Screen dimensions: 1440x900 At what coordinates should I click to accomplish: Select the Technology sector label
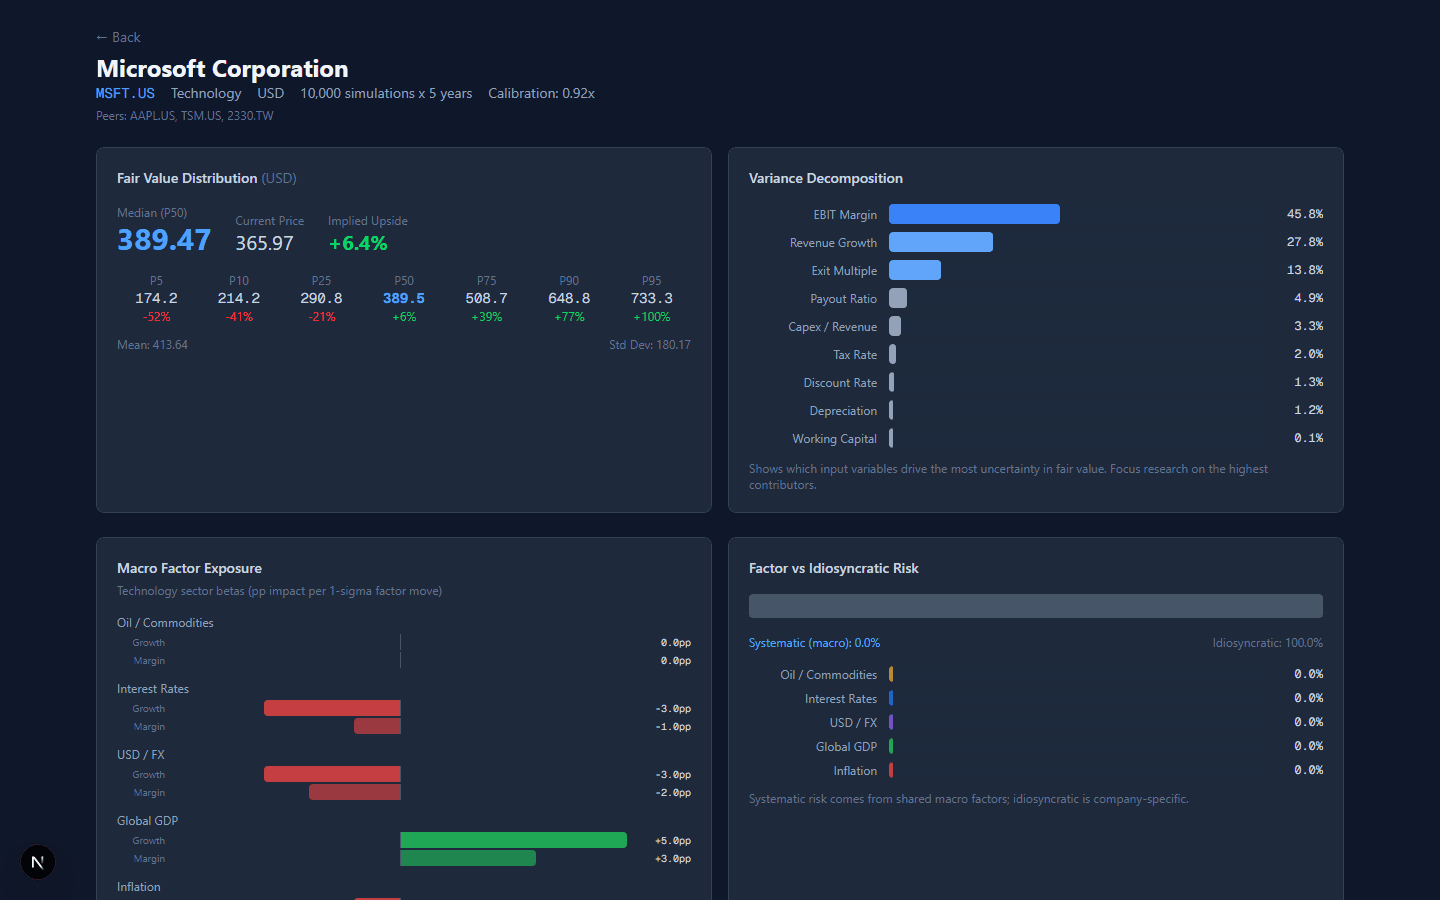pos(206,93)
